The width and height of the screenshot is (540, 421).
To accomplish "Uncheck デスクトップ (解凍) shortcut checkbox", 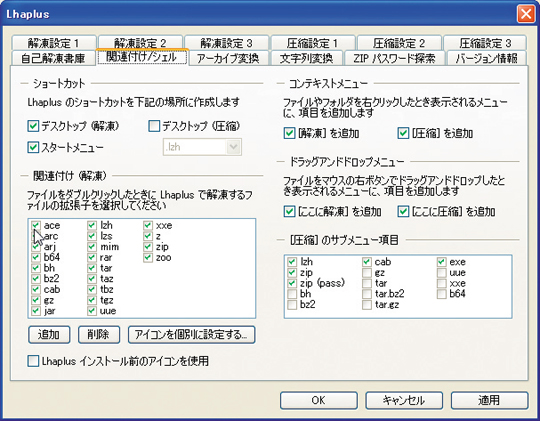I will click(x=33, y=126).
